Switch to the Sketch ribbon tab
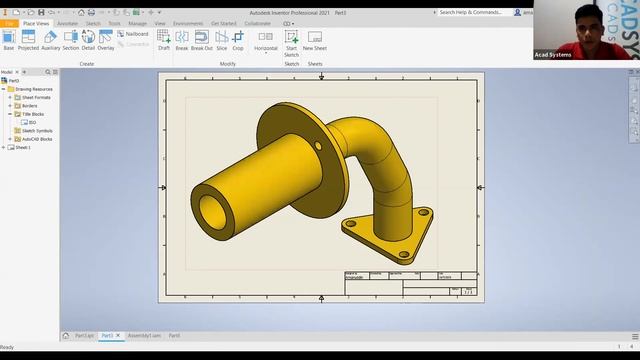This screenshot has height=360, width=640. (93, 24)
